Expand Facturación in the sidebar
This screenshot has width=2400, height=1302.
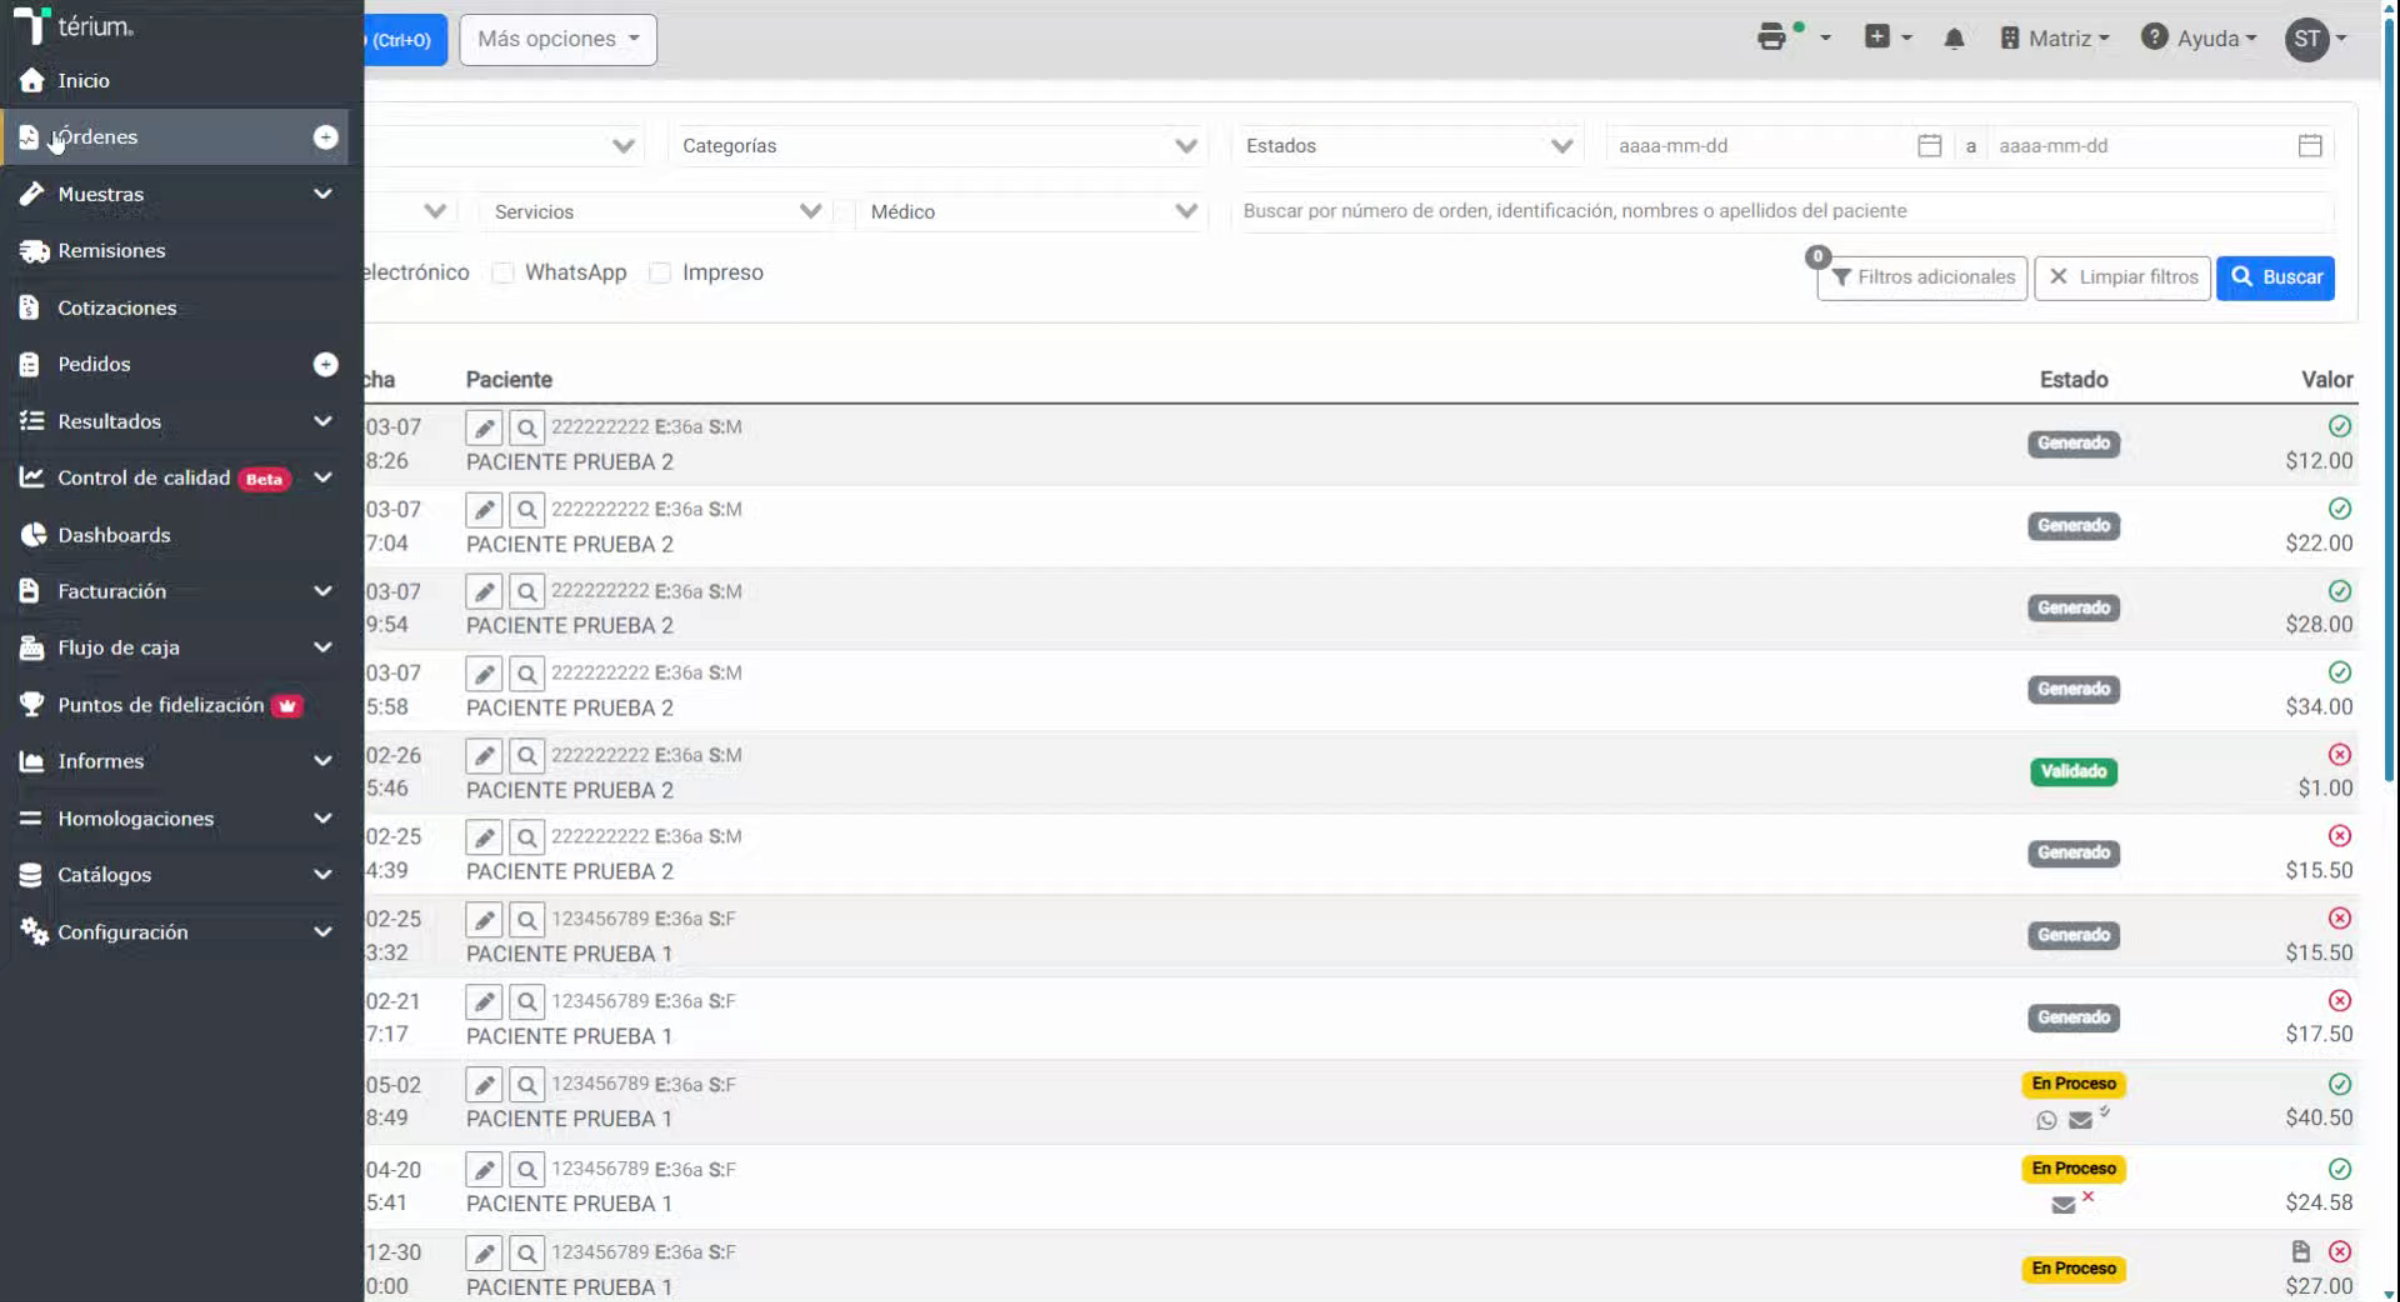176,591
